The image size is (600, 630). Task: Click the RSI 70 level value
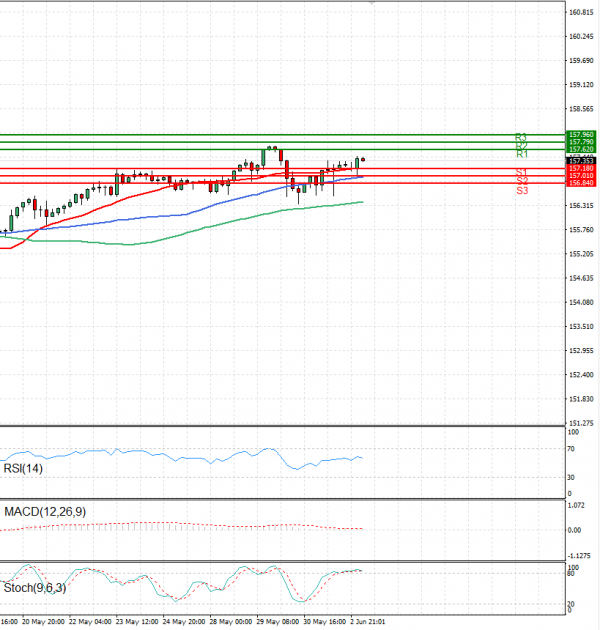click(x=571, y=449)
